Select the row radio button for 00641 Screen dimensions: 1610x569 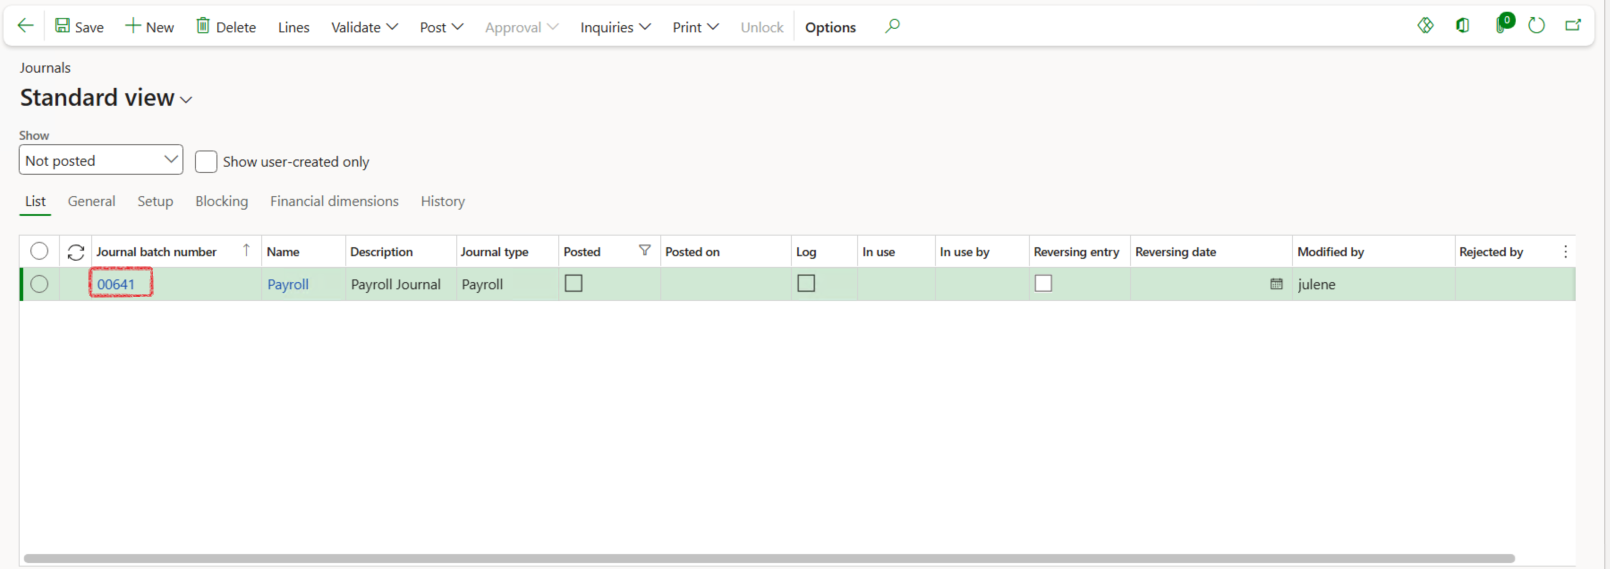pyautogui.click(x=39, y=284)
